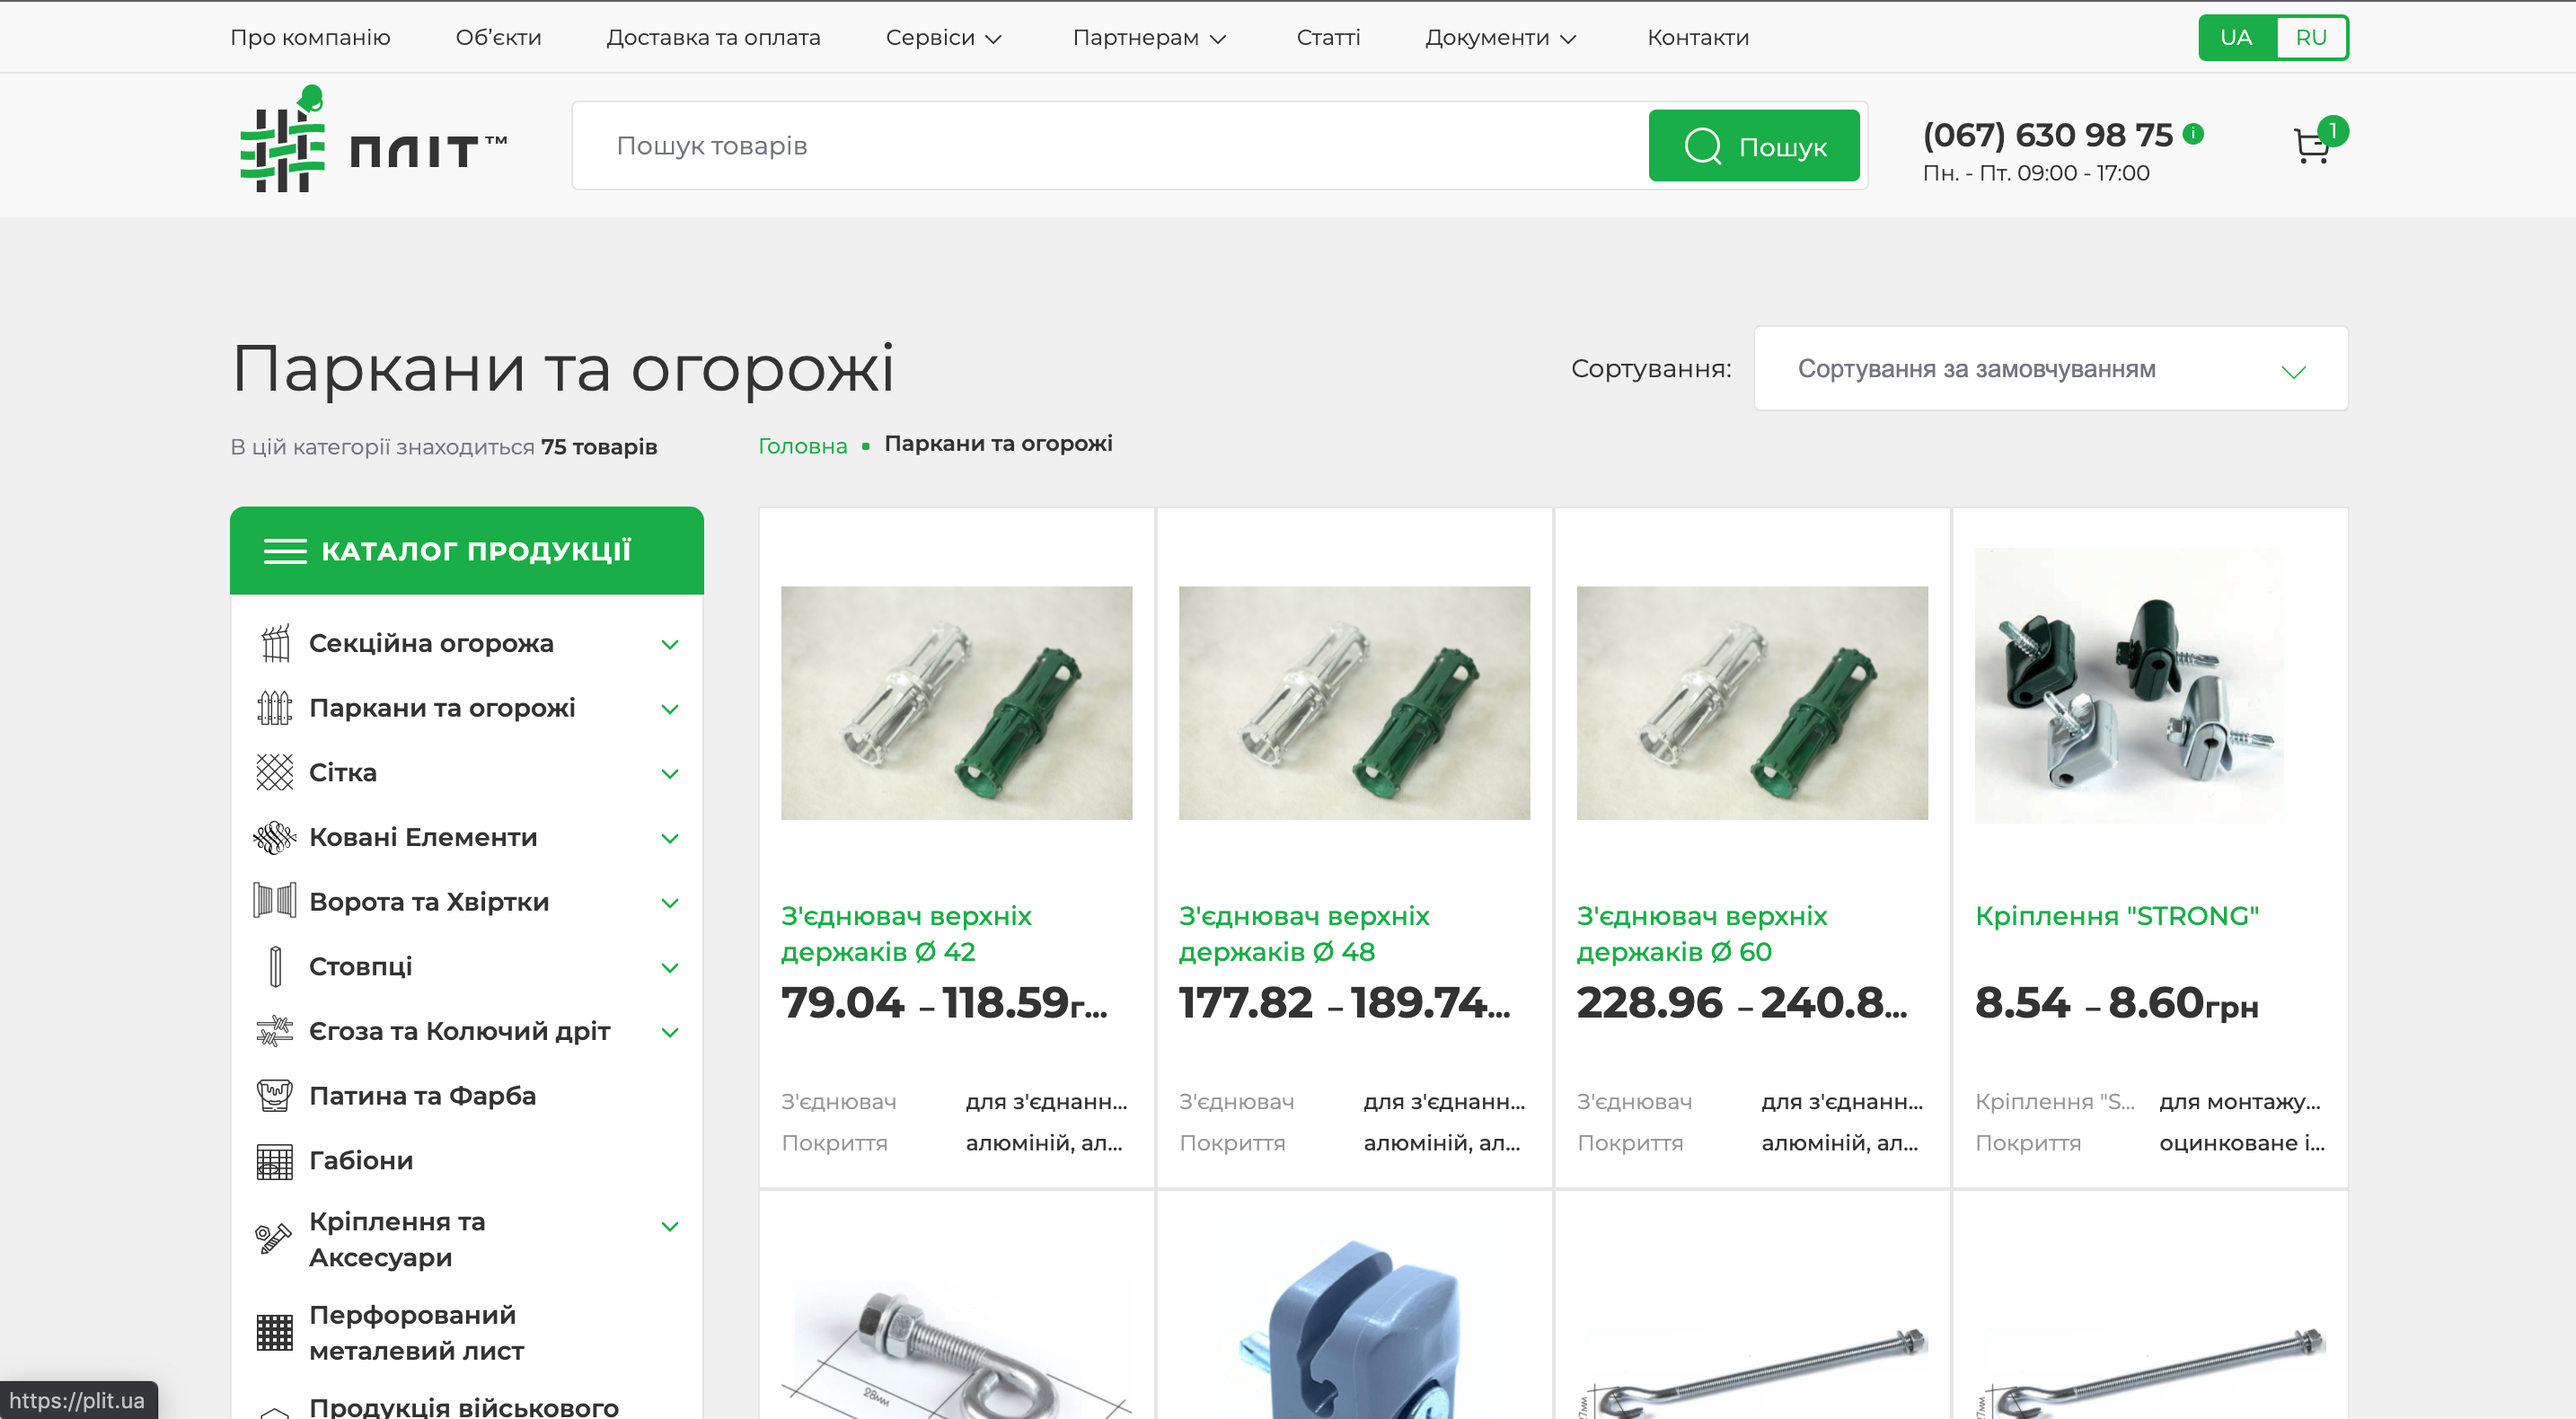
Task: Click the Ворота та Хвіртки gate icon
Action: tap(274, 901)
